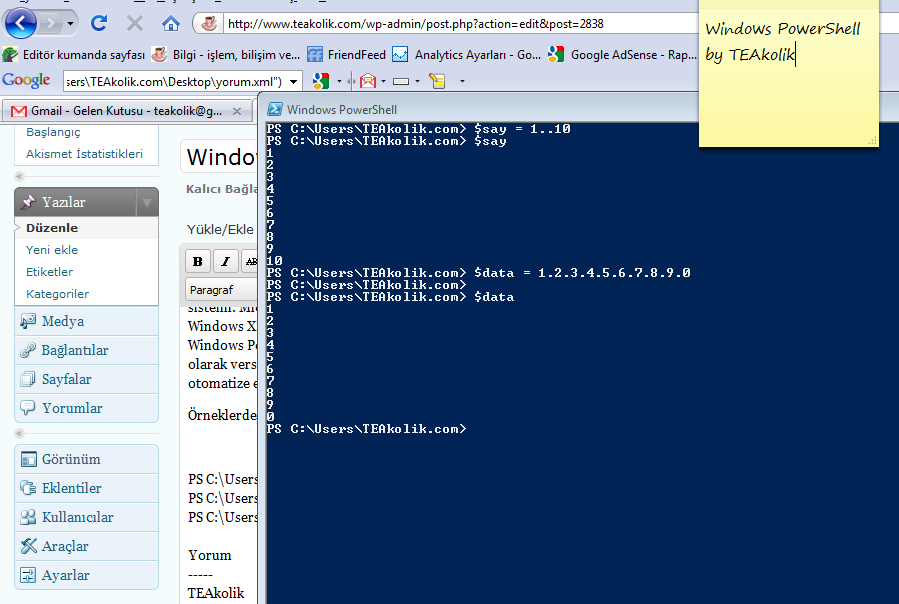Click the Medya menu icon
The height and width of the screenshot is (604, 899).
coord(28,321)
